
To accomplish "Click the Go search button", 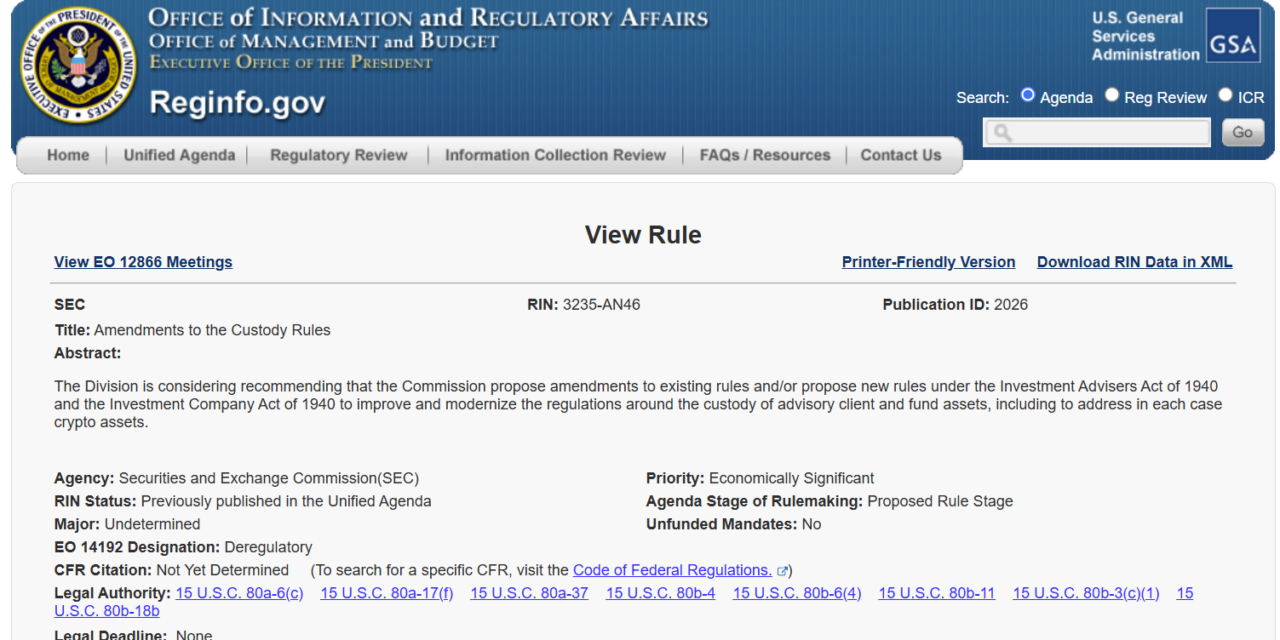I will (x=1243, y=132).
